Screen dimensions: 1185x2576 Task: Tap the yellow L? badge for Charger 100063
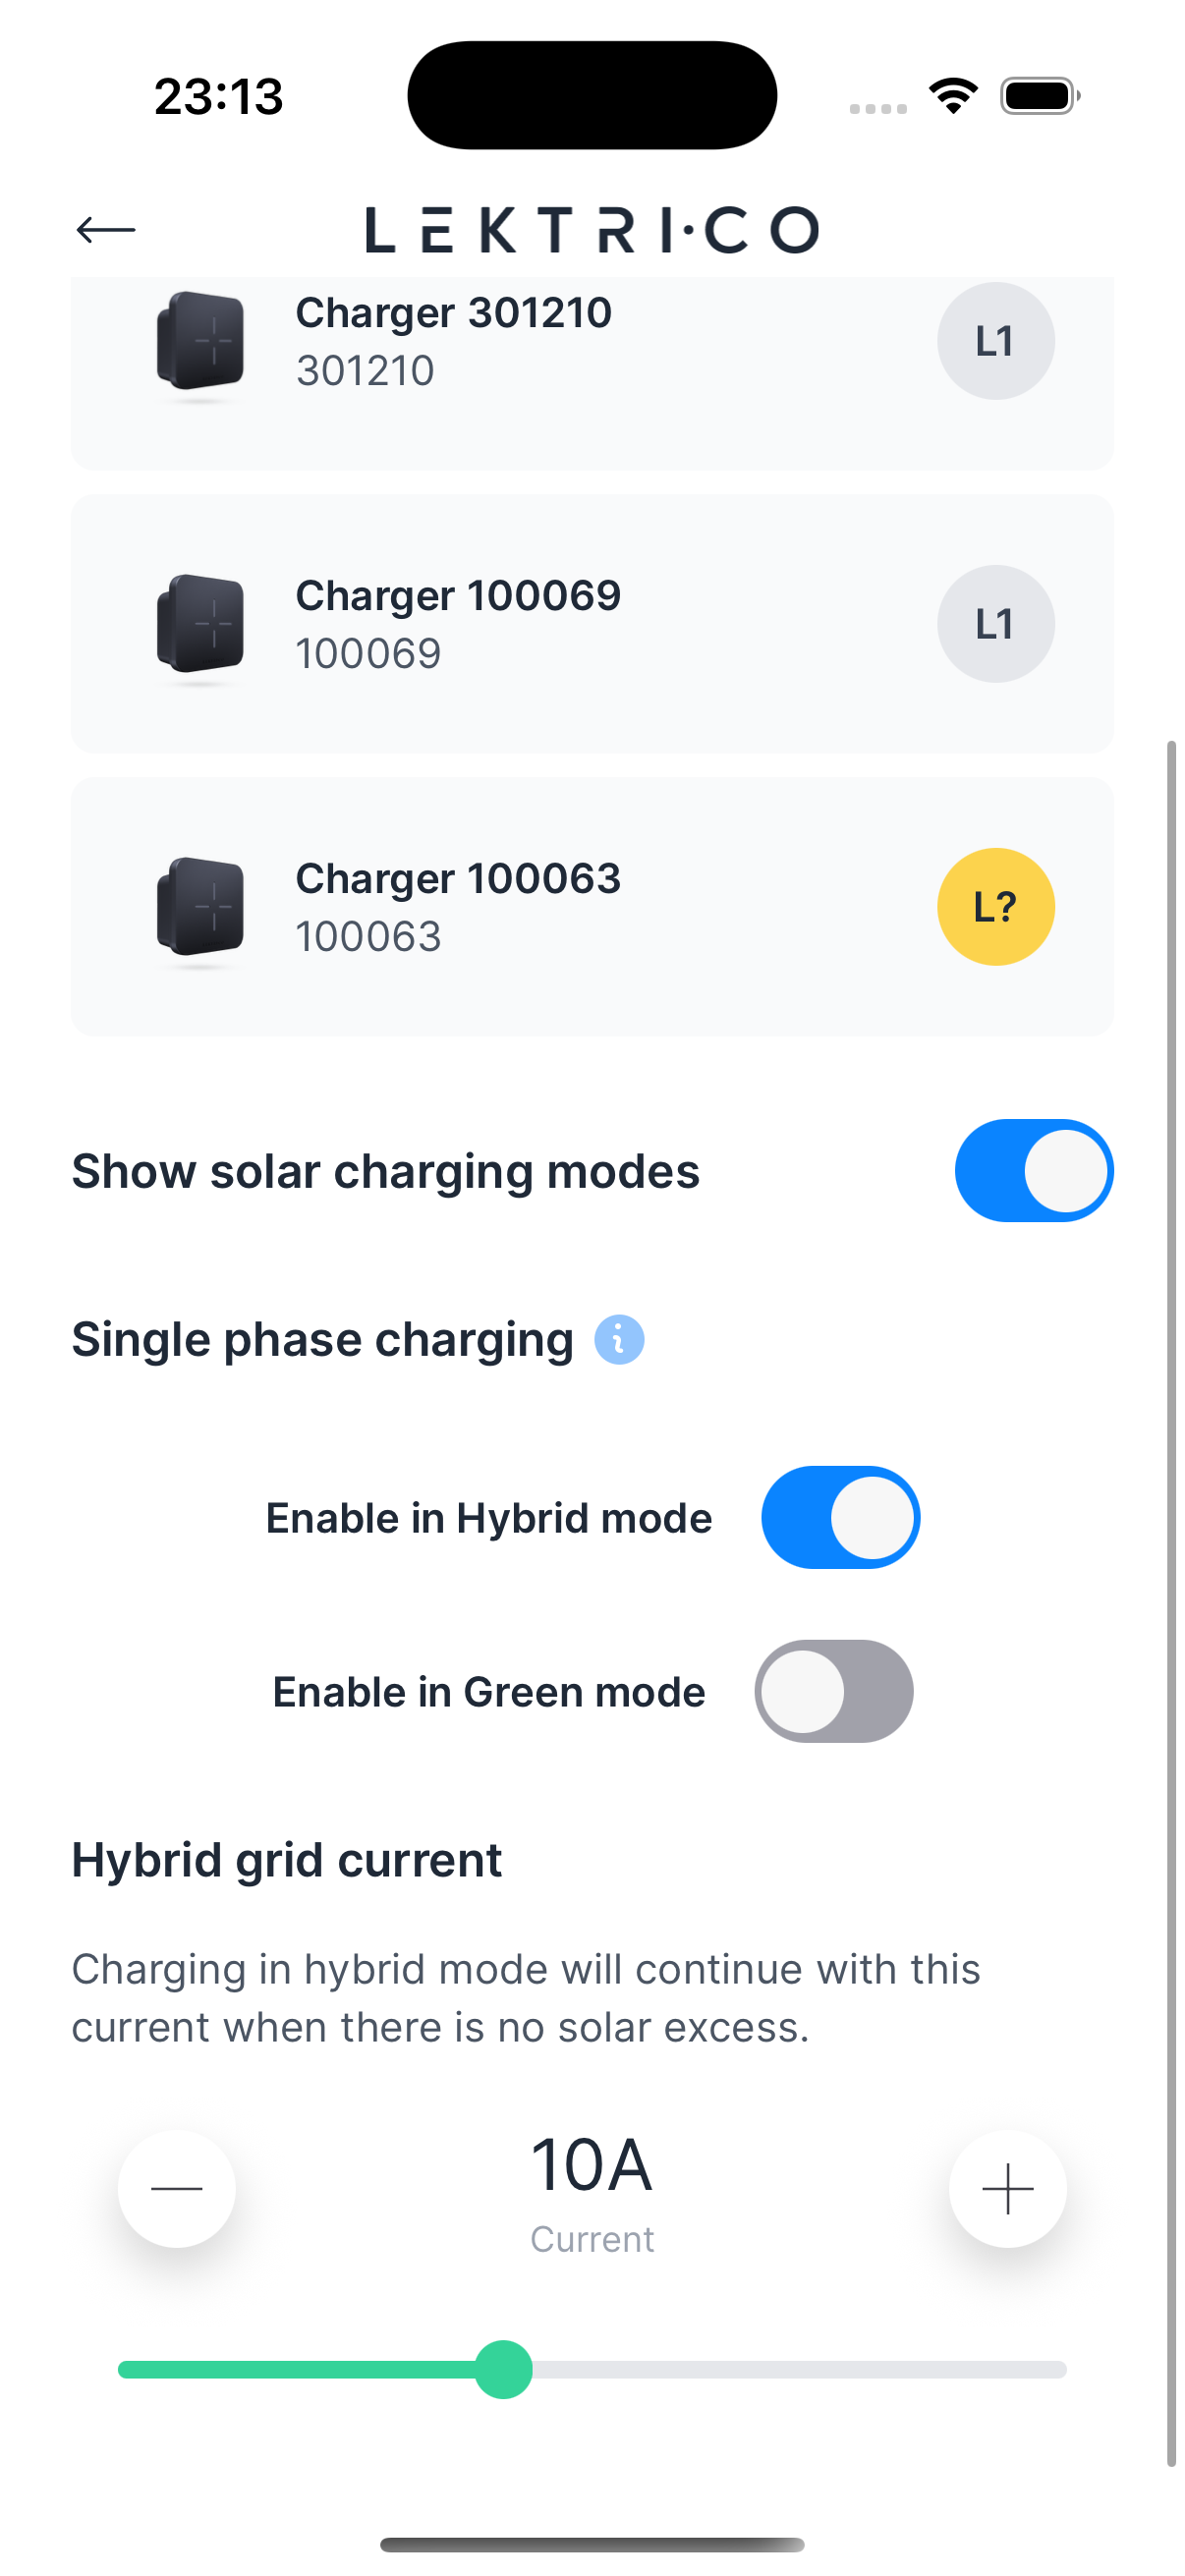pyautogui.click(x=995, y=907)
